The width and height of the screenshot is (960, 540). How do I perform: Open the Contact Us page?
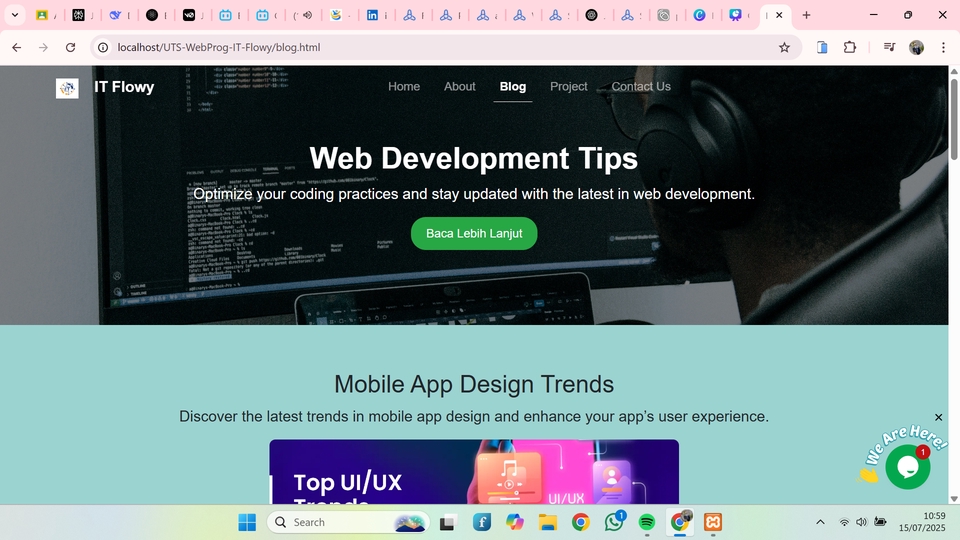pyautogui.click(x=641, y=86)
